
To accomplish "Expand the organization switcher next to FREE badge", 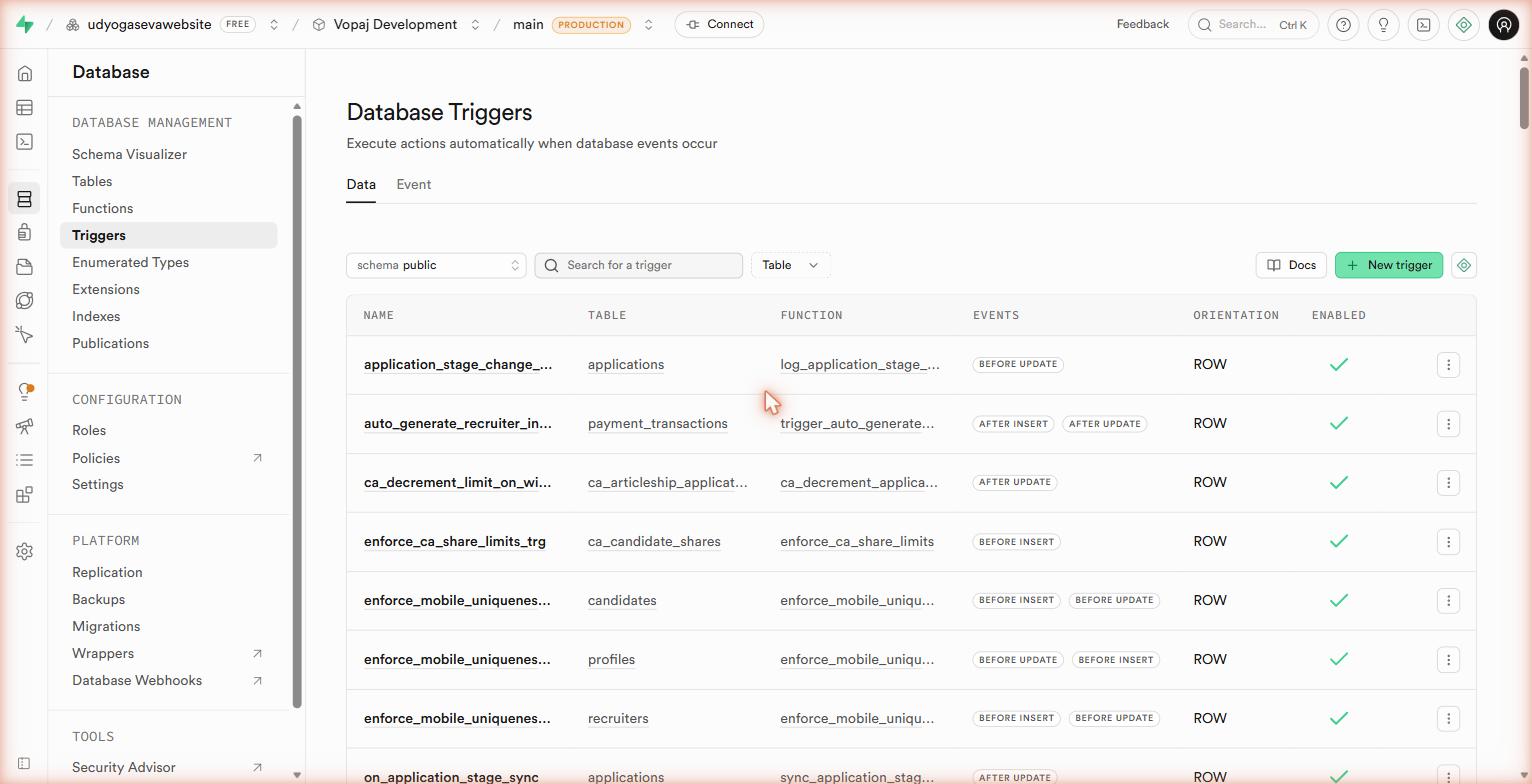I will pyautogui.click(x=273, y=25).
